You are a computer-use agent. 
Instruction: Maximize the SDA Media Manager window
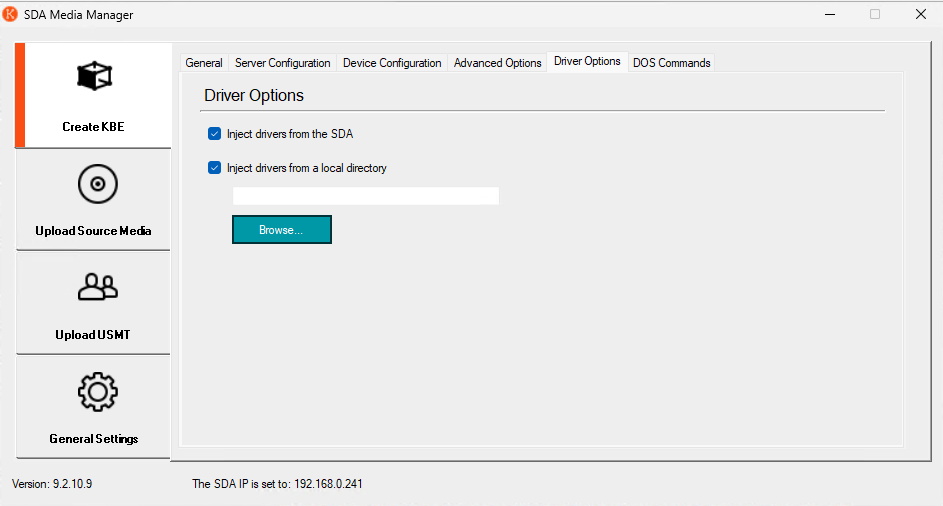(875, 15)
